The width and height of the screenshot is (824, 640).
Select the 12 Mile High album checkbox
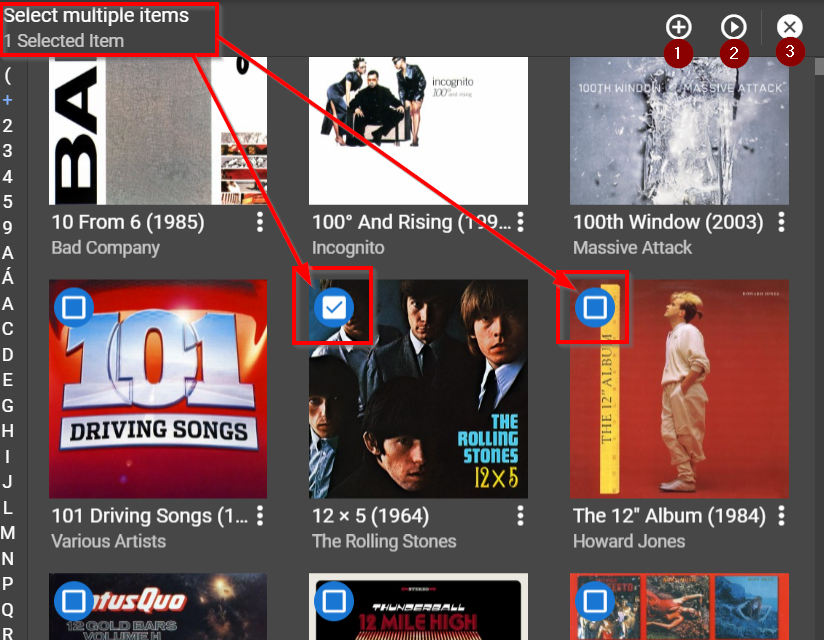pos(334,601)
